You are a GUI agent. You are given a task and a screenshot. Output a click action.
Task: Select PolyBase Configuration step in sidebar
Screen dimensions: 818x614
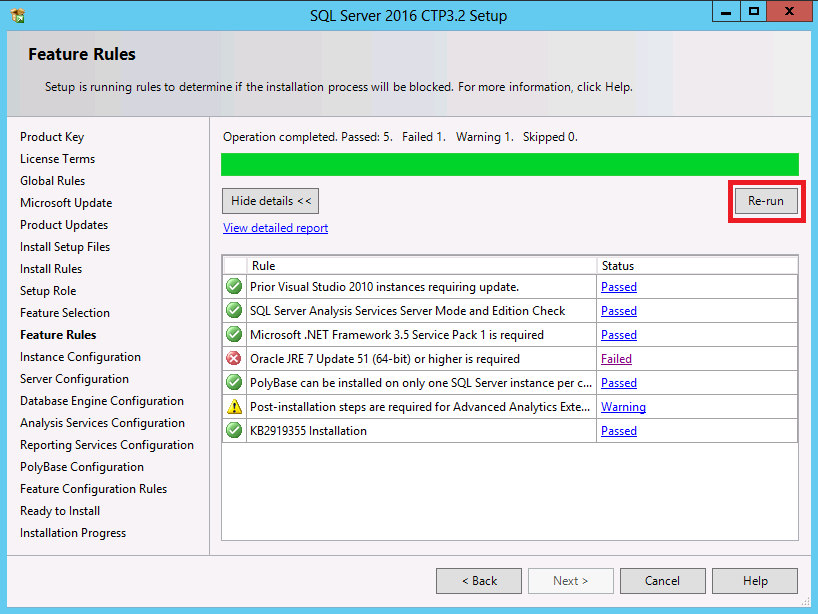pyautogui.click(x=82, y=466)
